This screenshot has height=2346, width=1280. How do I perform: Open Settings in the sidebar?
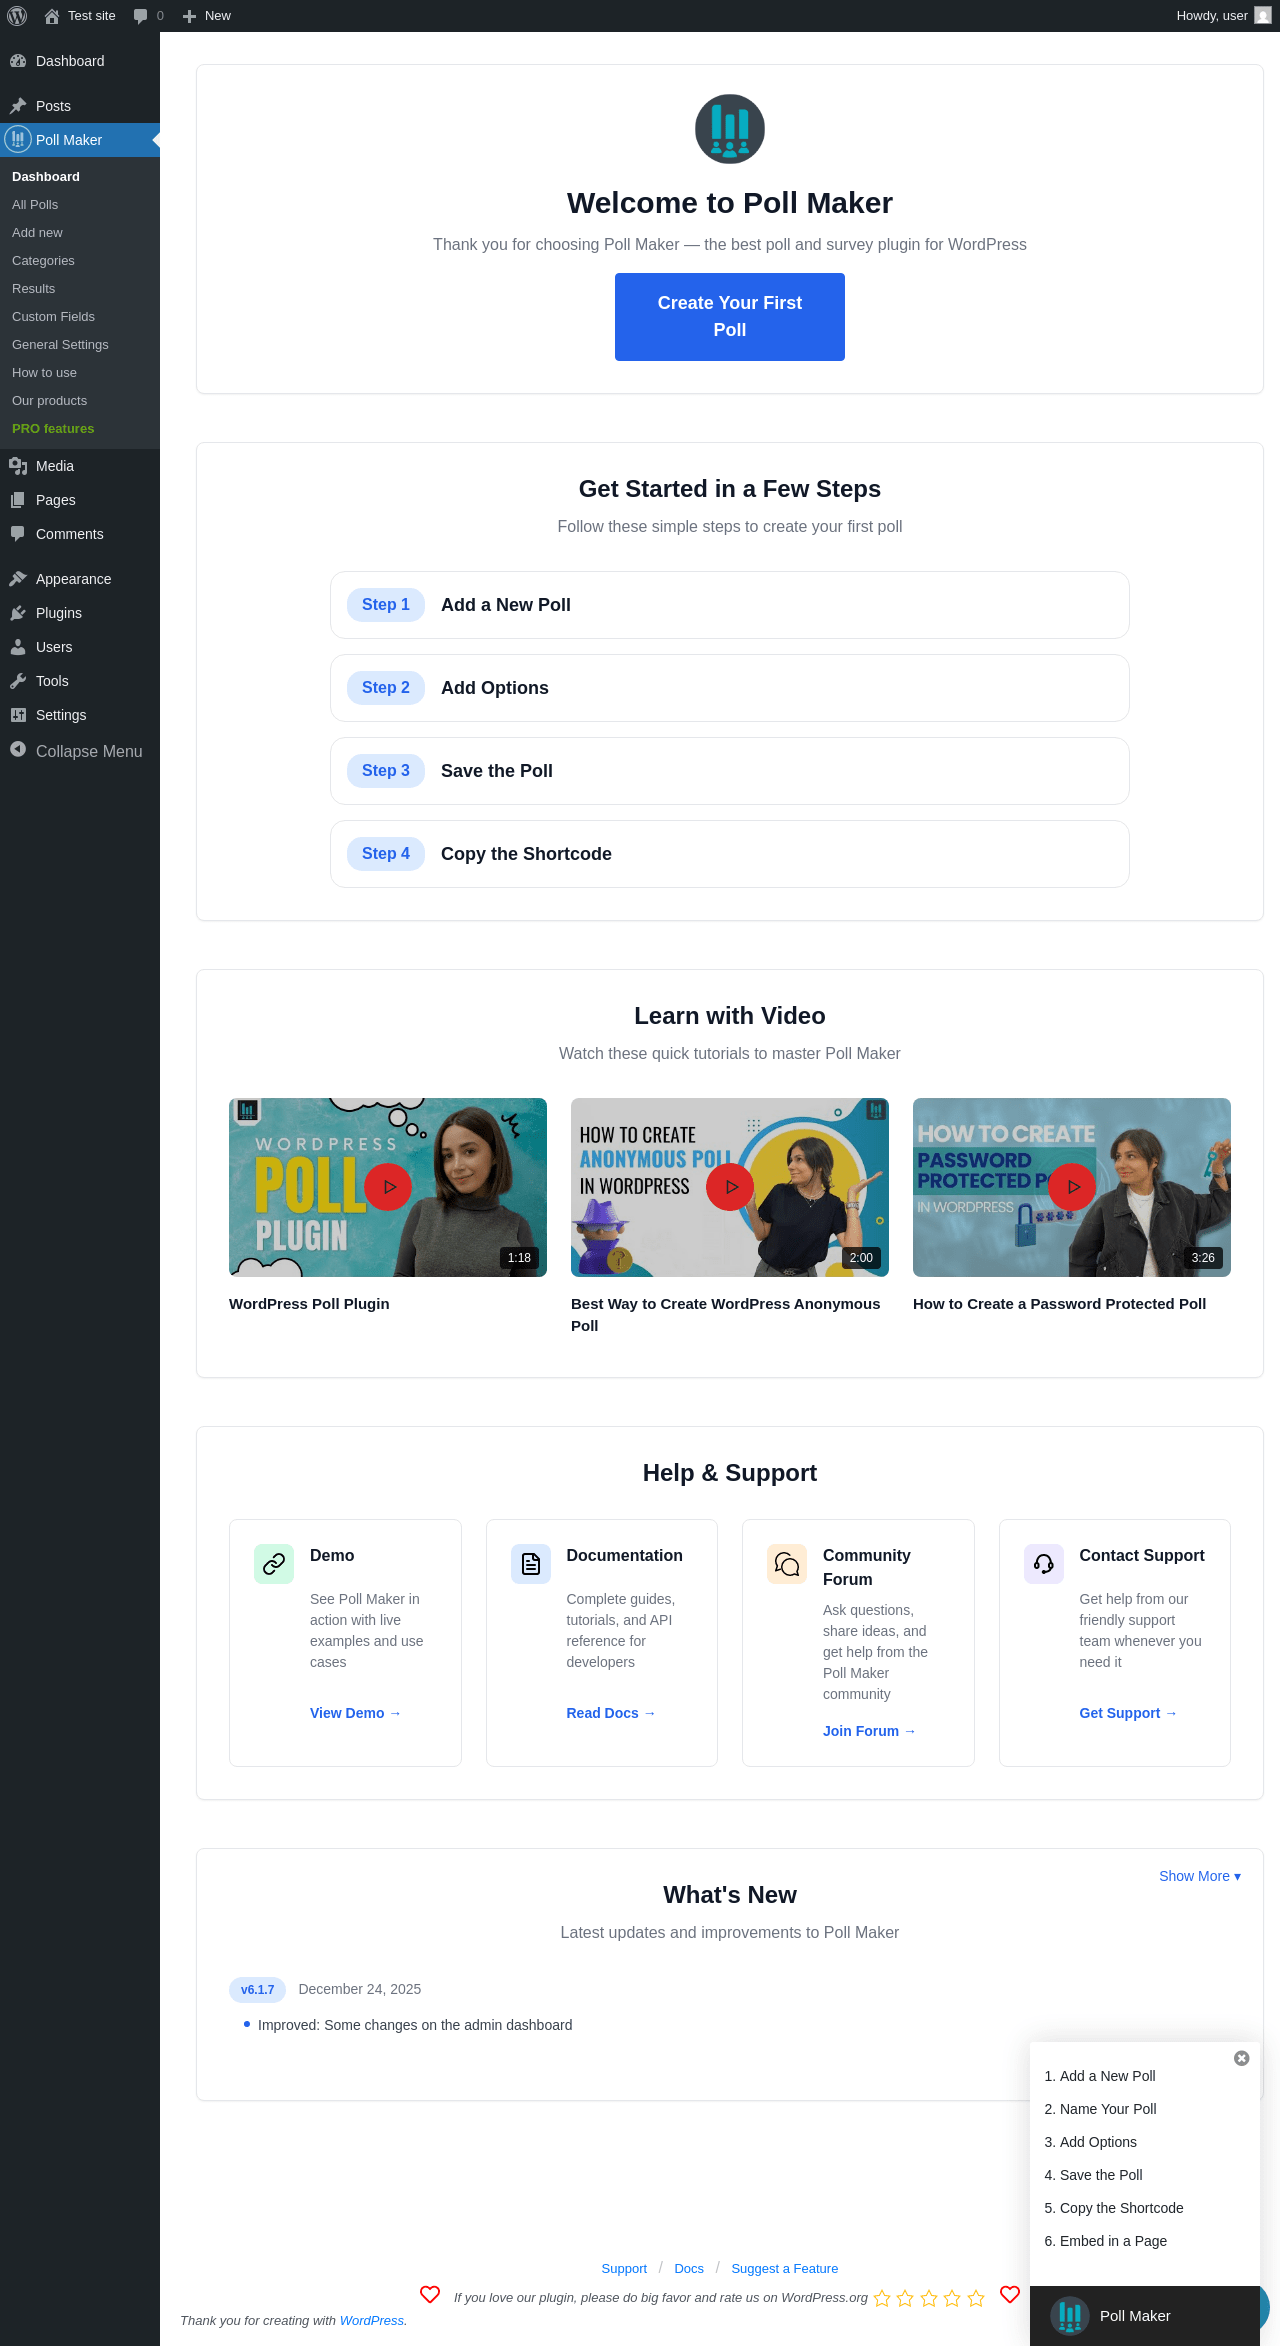[80, 715]
